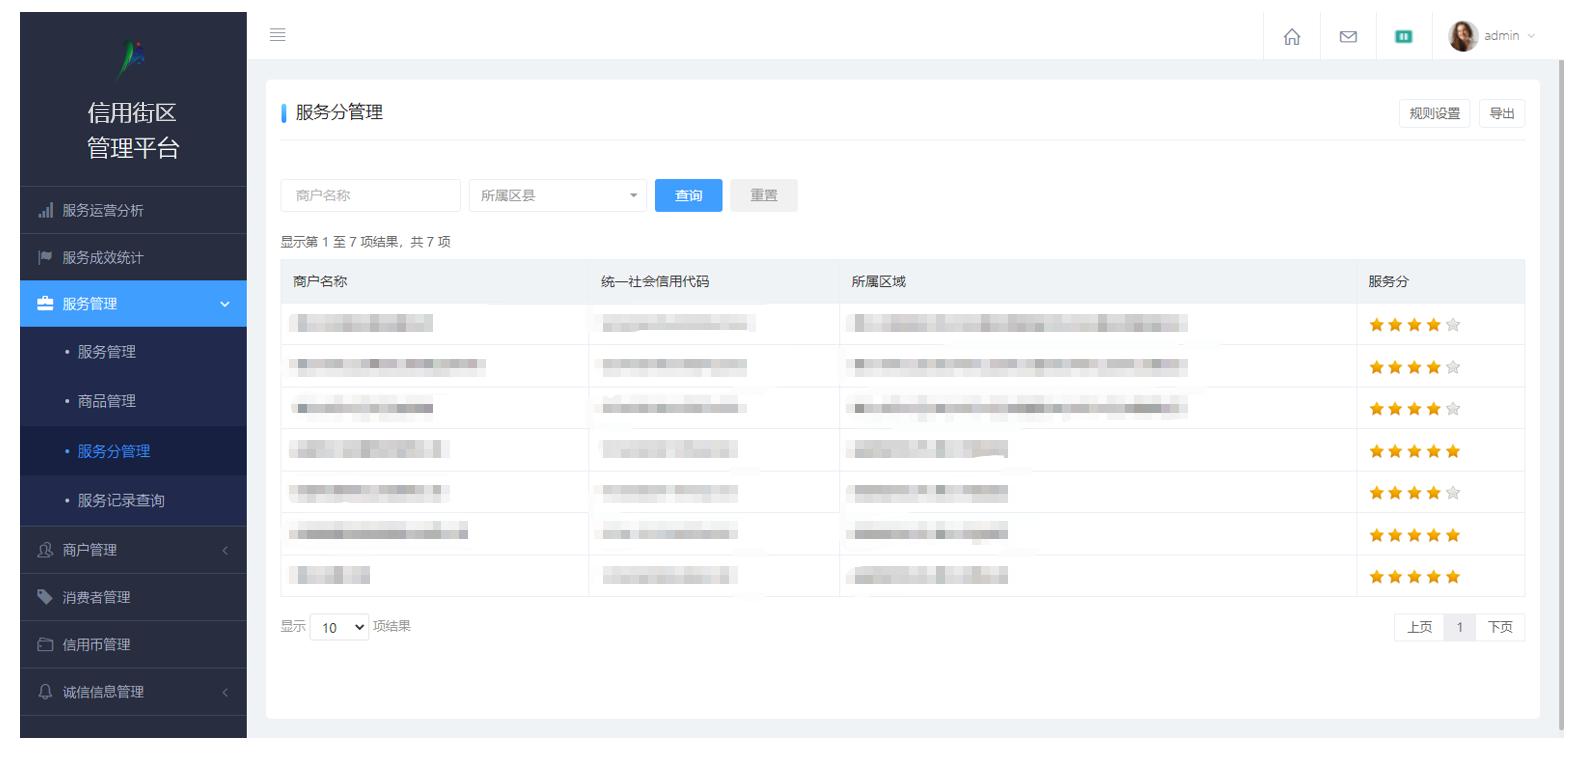The height and width of the screenshot is (758, 1575).
Task: Click the hamburger menu collapse icon
Action: click(x=278, y=35)
